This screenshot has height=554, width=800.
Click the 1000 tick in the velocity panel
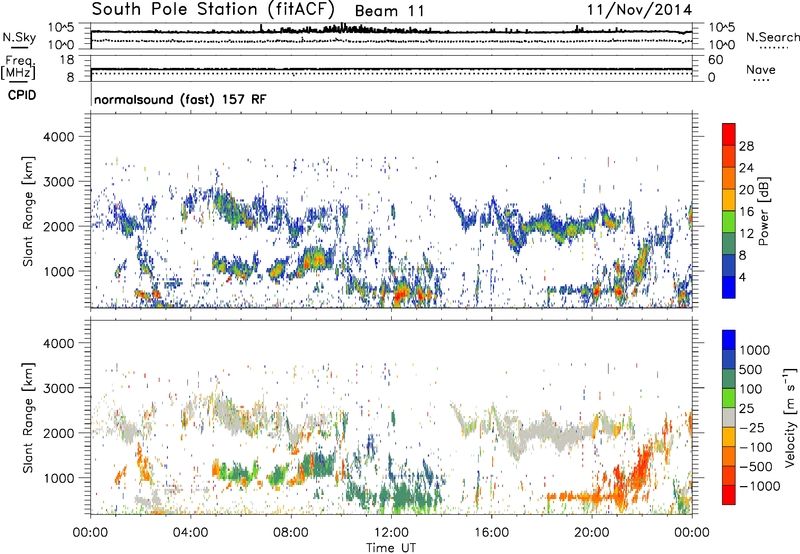59,478
